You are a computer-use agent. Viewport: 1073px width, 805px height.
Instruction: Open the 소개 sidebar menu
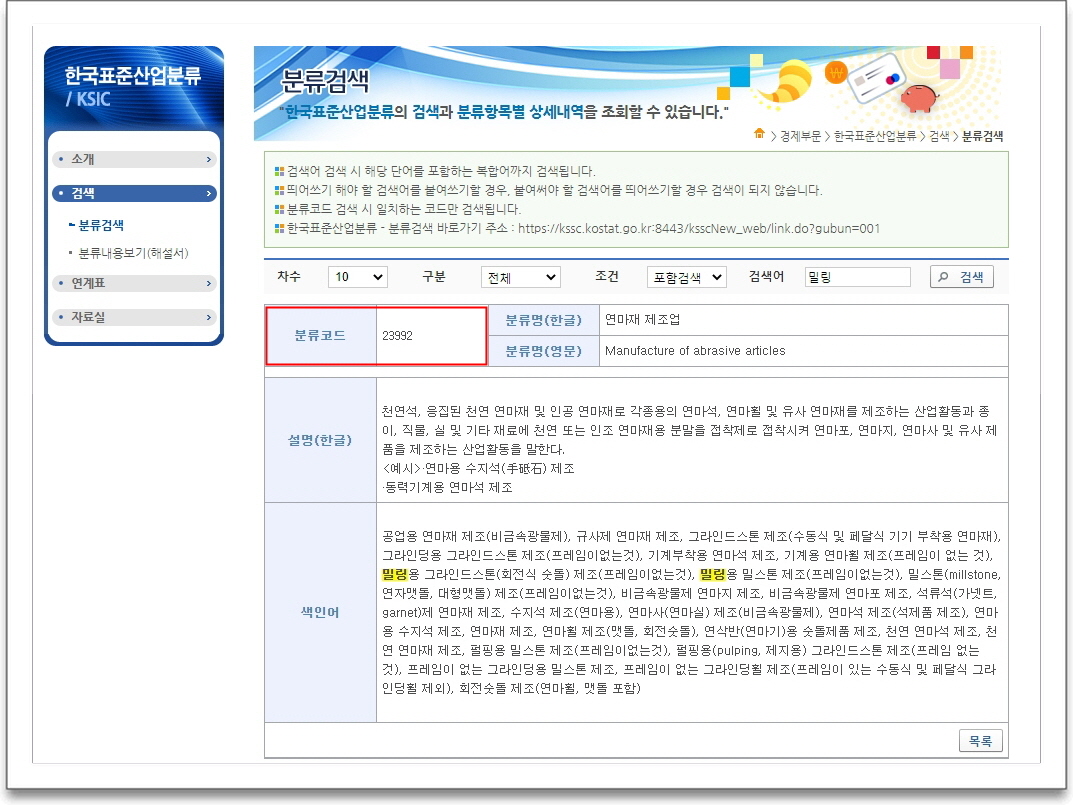click(x=134, y=159)
